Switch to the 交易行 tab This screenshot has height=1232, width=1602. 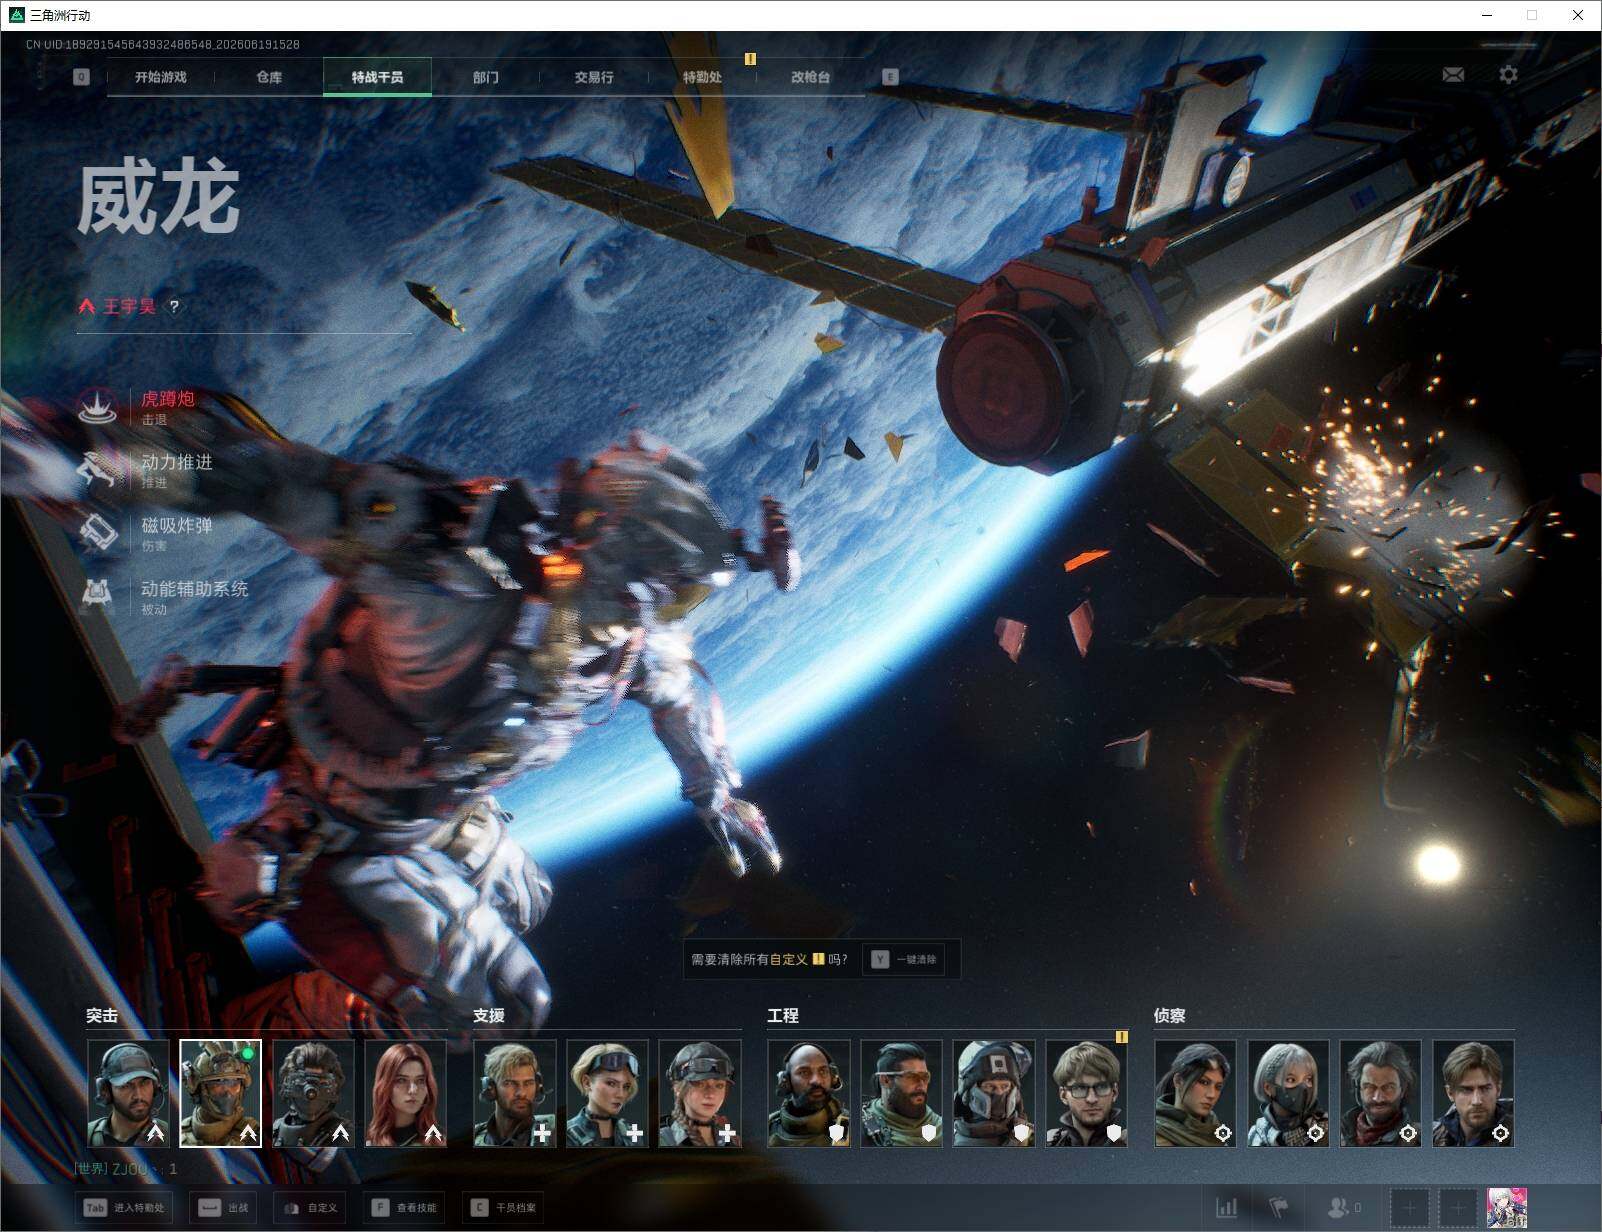click(594, 77)
